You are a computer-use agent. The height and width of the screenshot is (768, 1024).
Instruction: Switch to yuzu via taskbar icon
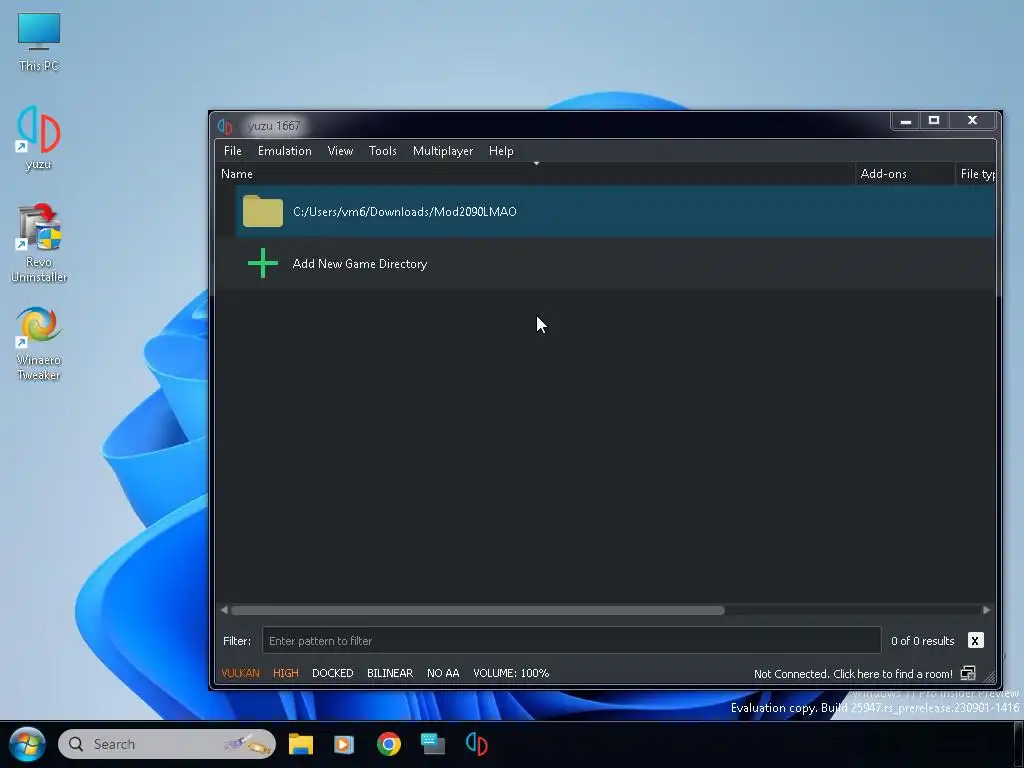[x=477, y=744]
